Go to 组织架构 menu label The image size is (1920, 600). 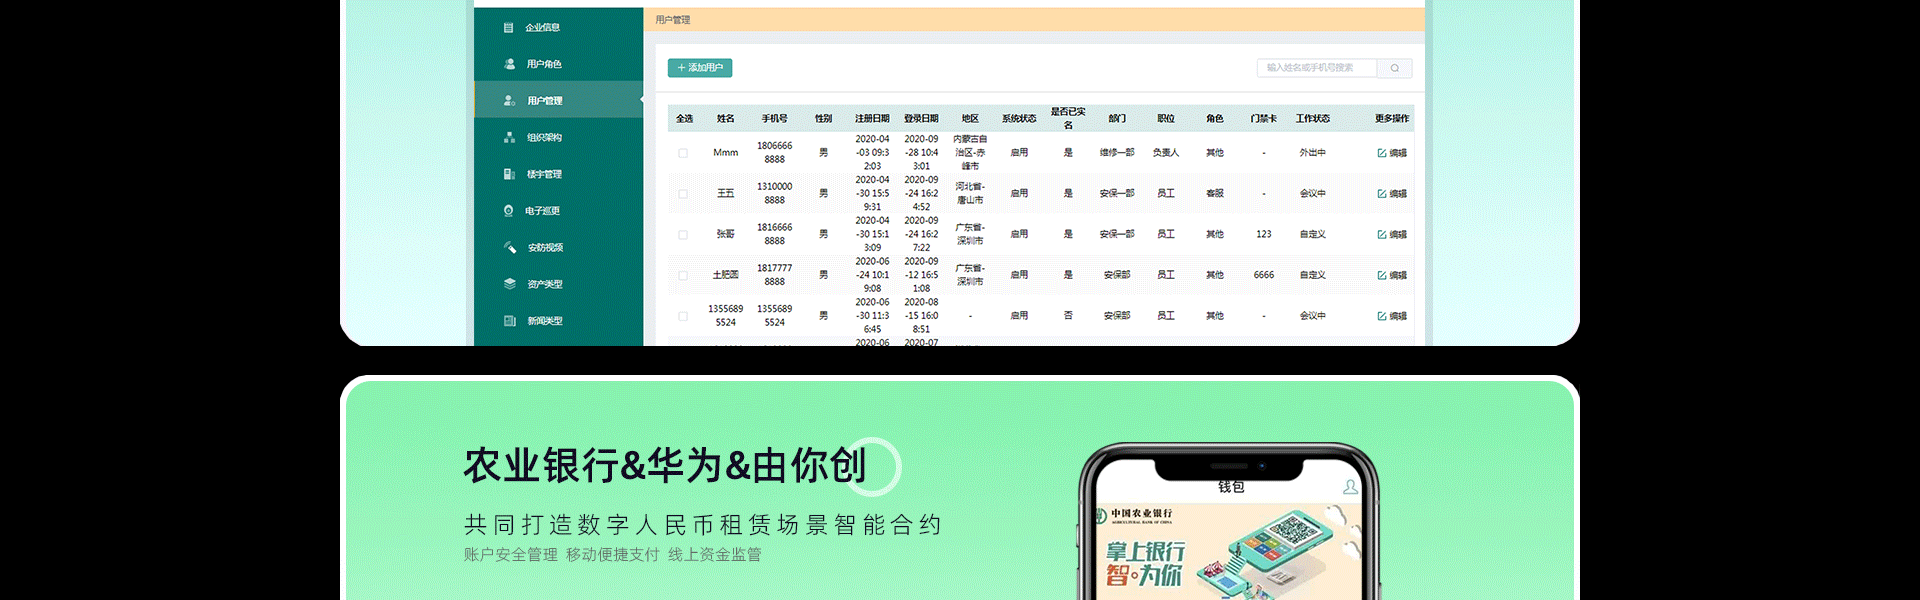[544, 138]
